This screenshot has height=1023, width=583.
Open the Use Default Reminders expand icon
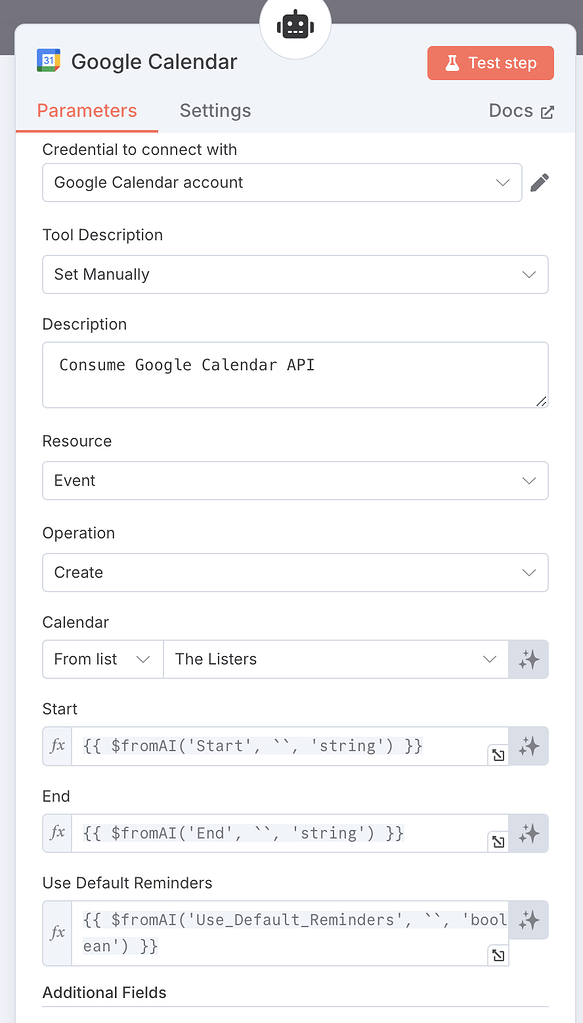click(498, 955)
